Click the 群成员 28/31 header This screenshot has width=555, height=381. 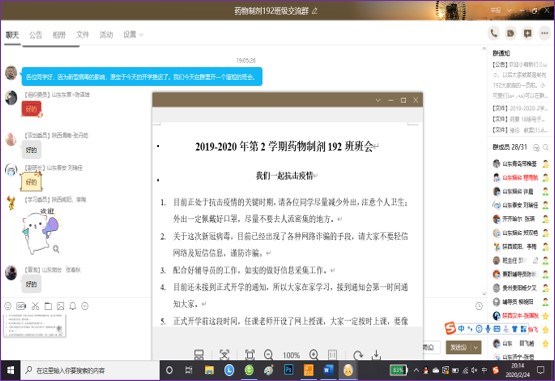[510, 147]
